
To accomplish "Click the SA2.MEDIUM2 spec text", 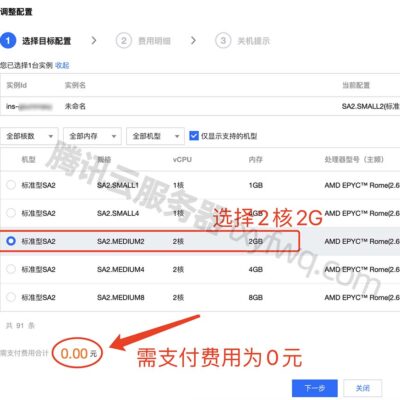I will click(121, 241).
